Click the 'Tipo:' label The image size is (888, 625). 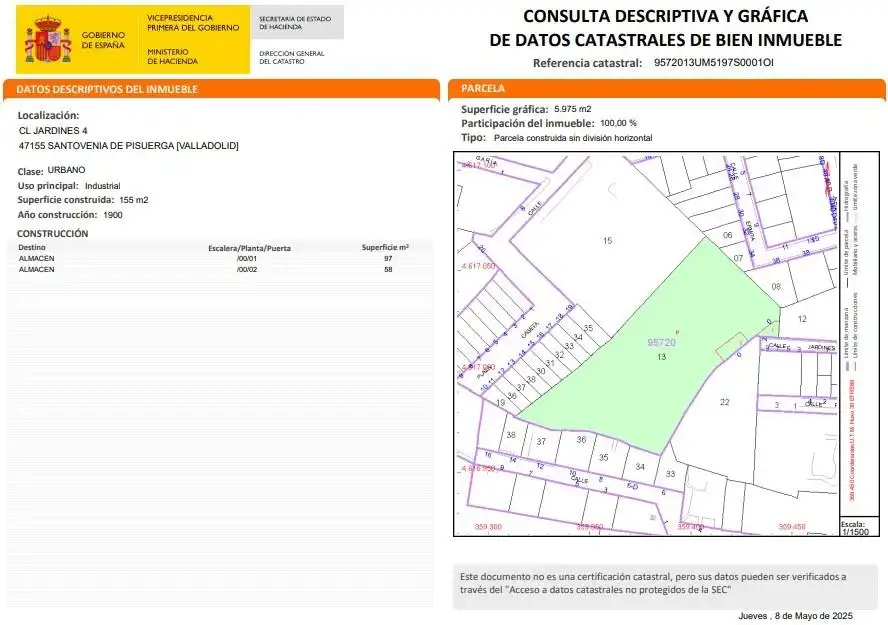tap(473, 138)
